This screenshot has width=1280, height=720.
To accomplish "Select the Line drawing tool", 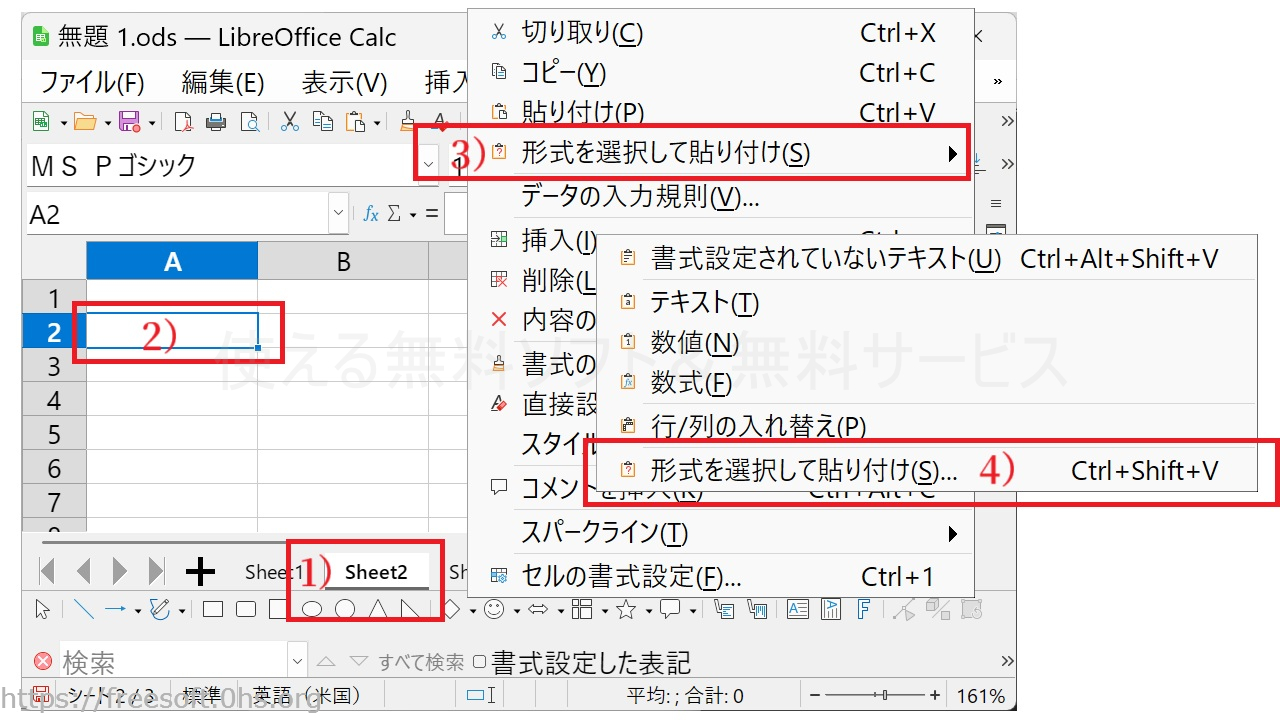I will (83, 609).
